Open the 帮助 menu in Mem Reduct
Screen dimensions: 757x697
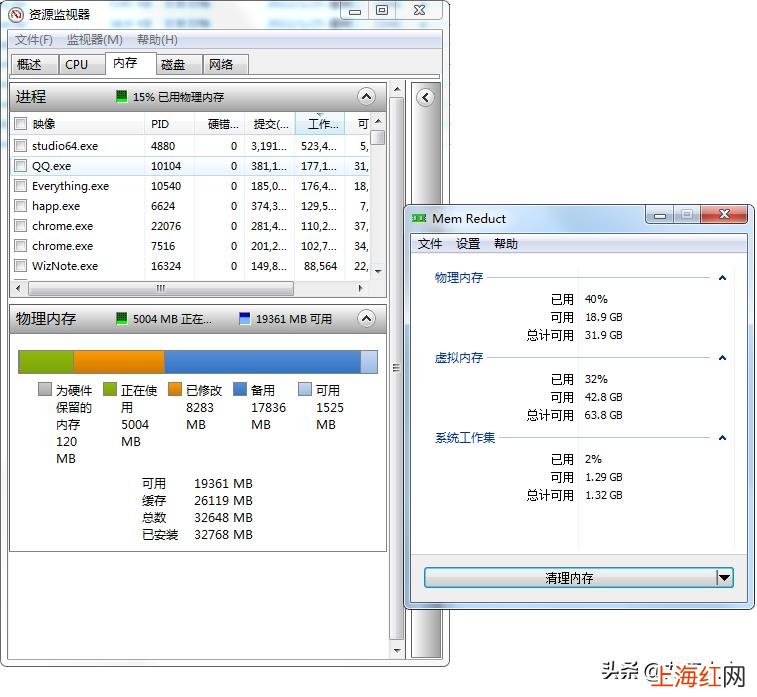(505, 243)
